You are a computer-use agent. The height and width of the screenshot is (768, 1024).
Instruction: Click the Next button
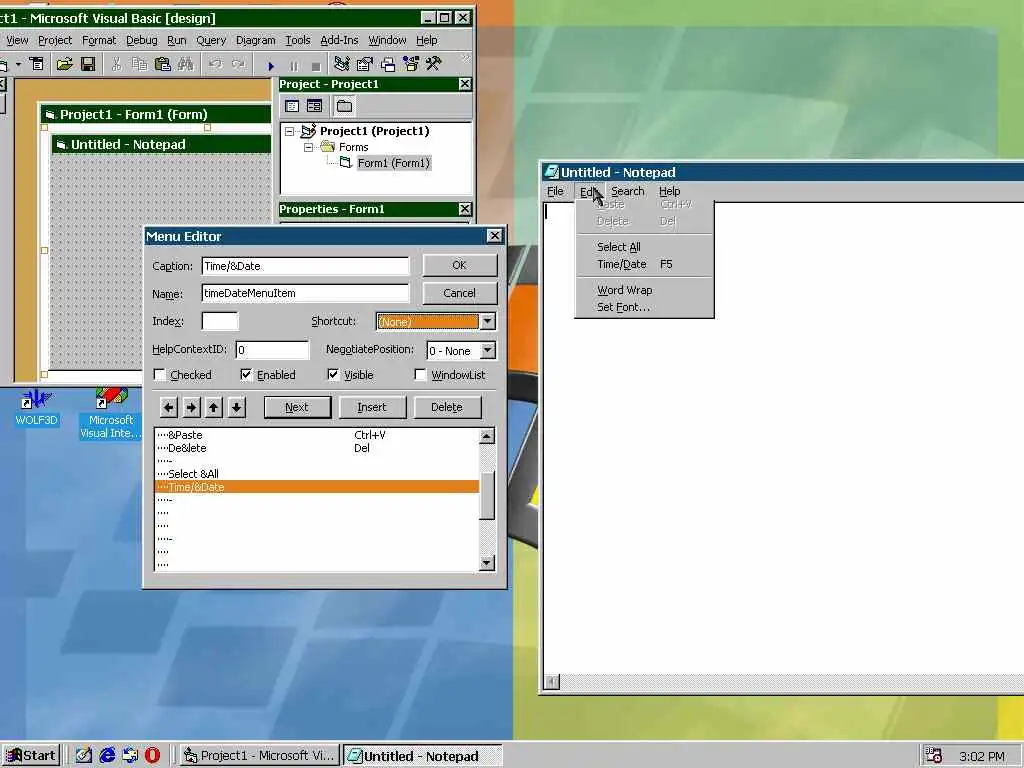[297, 408]
